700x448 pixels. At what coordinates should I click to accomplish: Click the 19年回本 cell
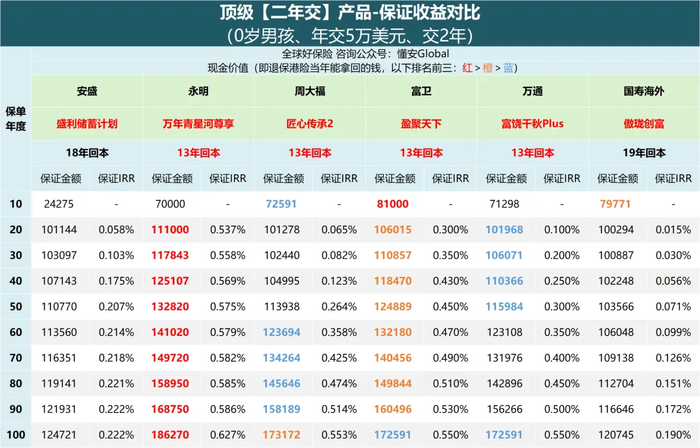pos(644,153)
